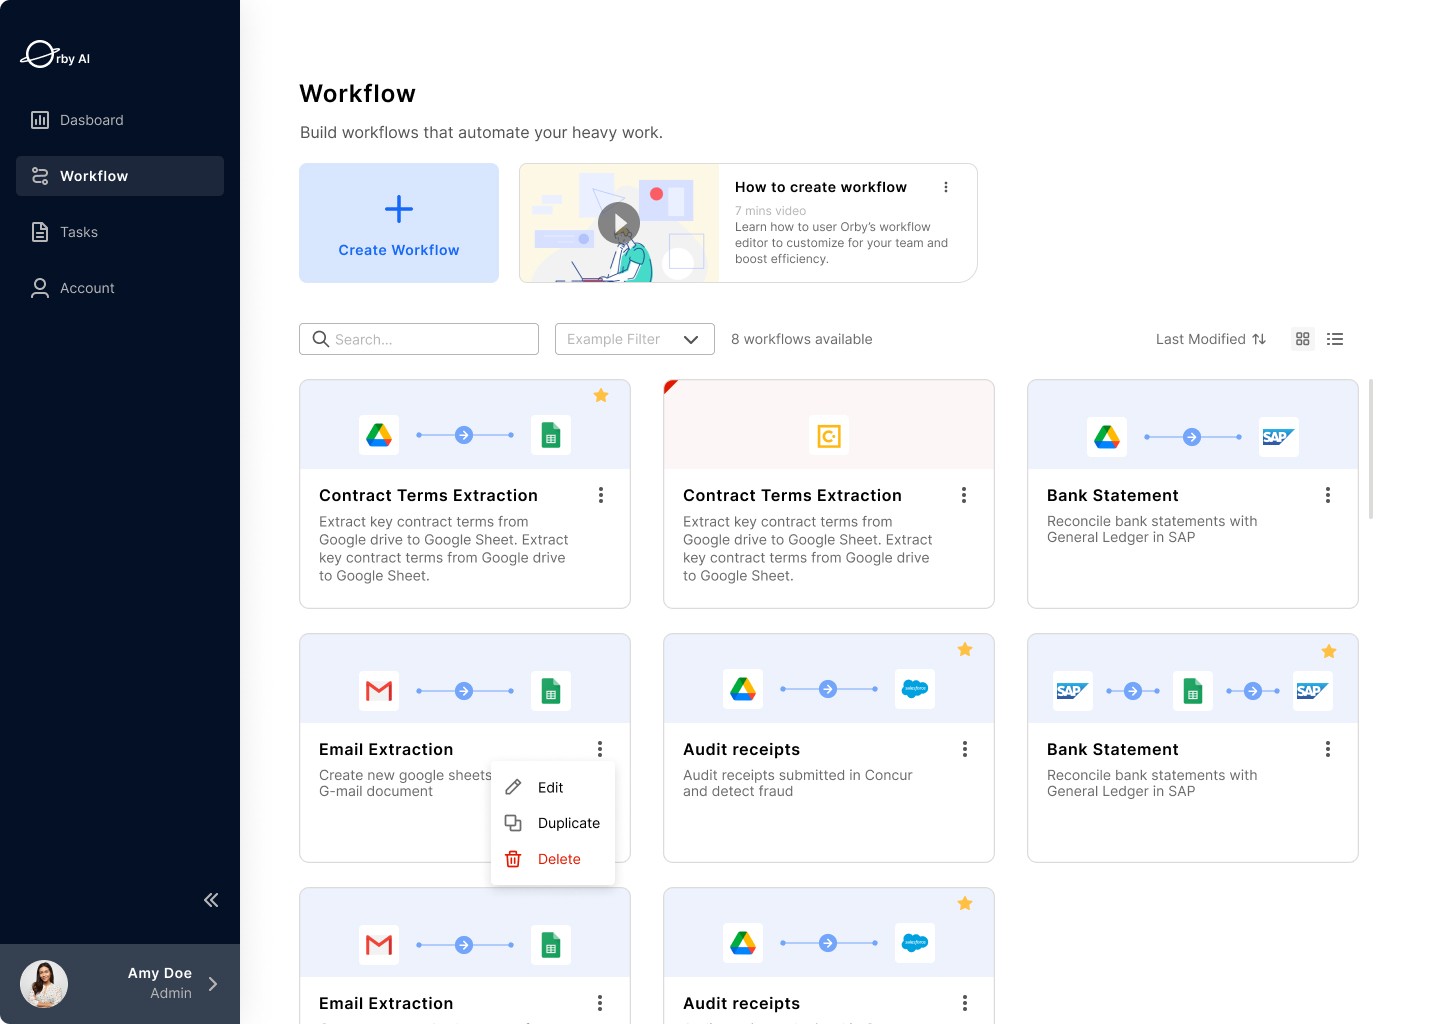Open menu for bottom Email Extraction card
1440x1024 pixels.
[600, 1003]
